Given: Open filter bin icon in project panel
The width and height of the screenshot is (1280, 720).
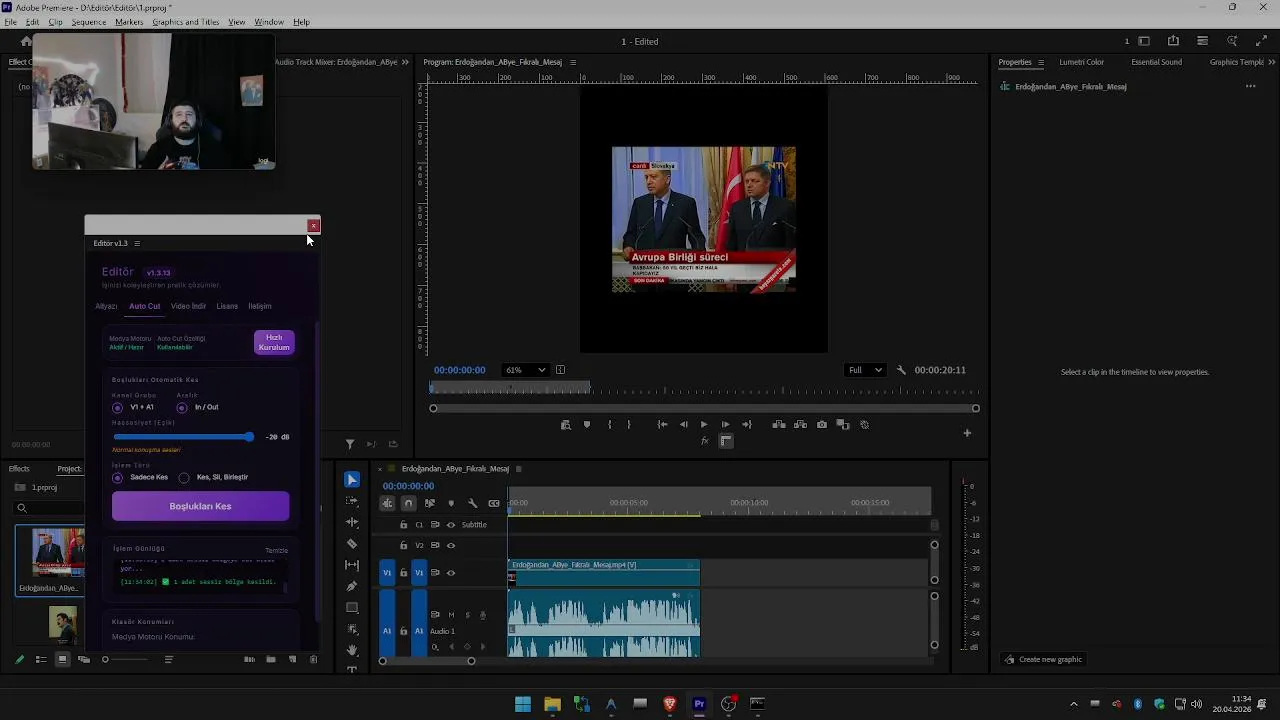Looking at the screenshot, I should pyautogui.click(x=350, y=444).
